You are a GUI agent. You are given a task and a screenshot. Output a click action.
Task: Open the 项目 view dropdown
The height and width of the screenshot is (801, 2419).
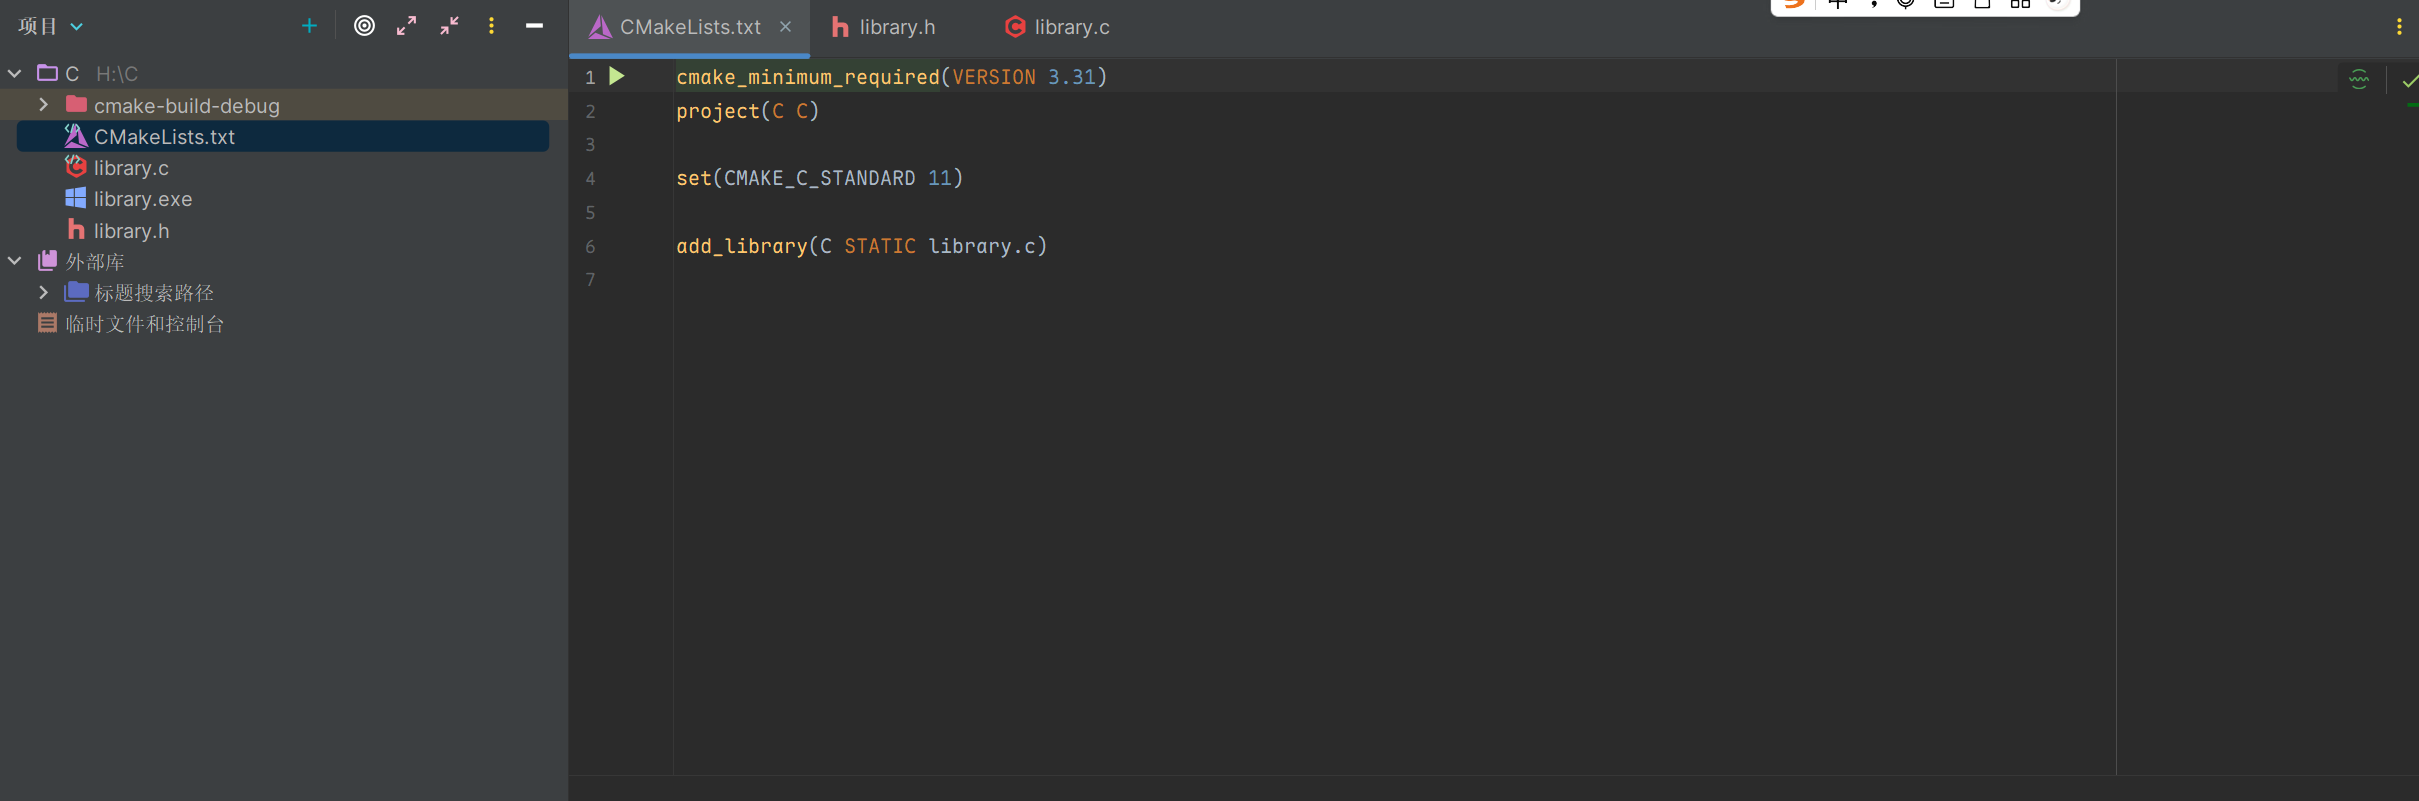pyautogui.click(x=50, y=26)
